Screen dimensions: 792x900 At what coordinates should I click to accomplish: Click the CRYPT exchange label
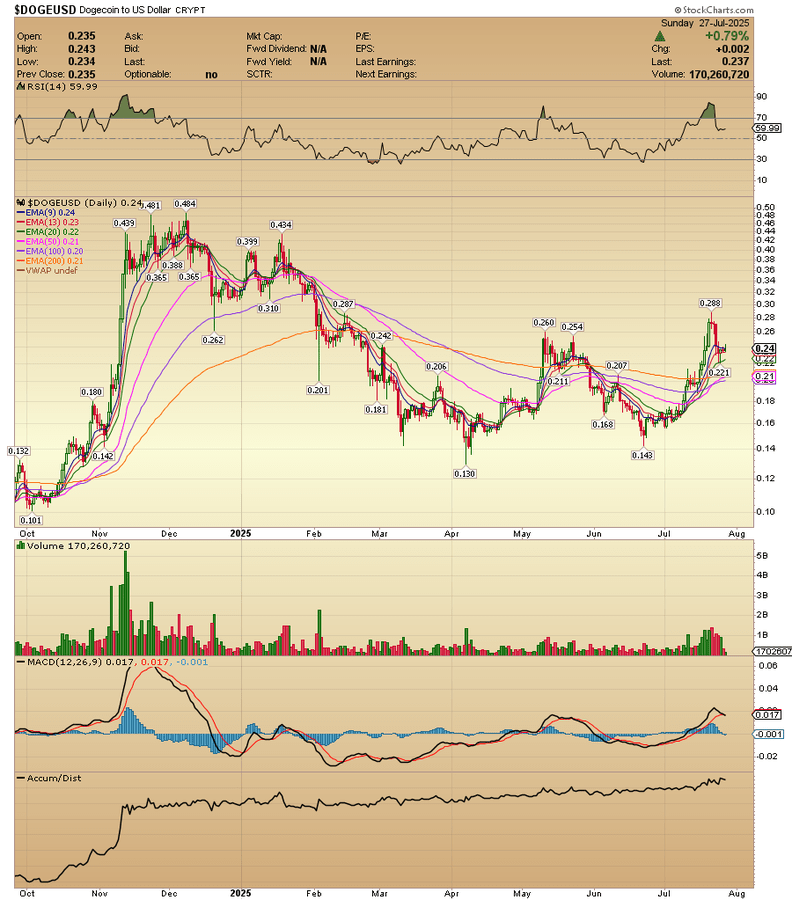point(191,10)
